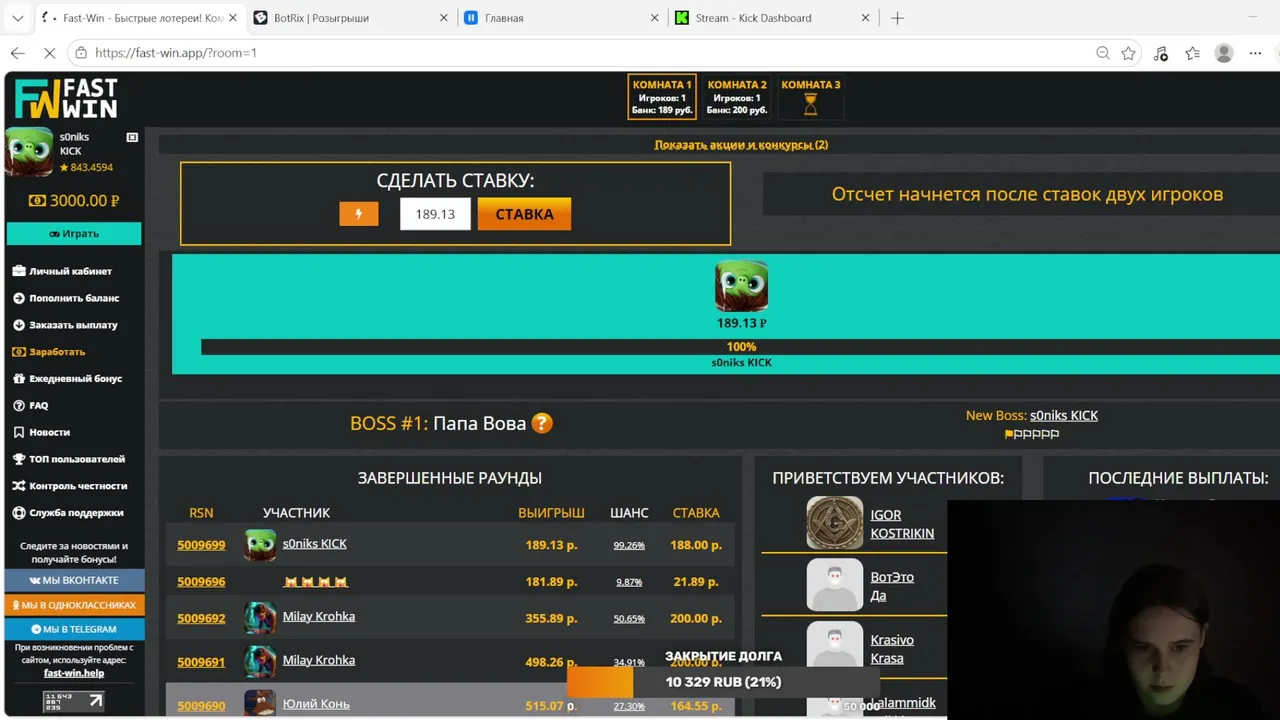Click the question mark icon beside Папа Вова
The image size is (1280, 720).
542,423
